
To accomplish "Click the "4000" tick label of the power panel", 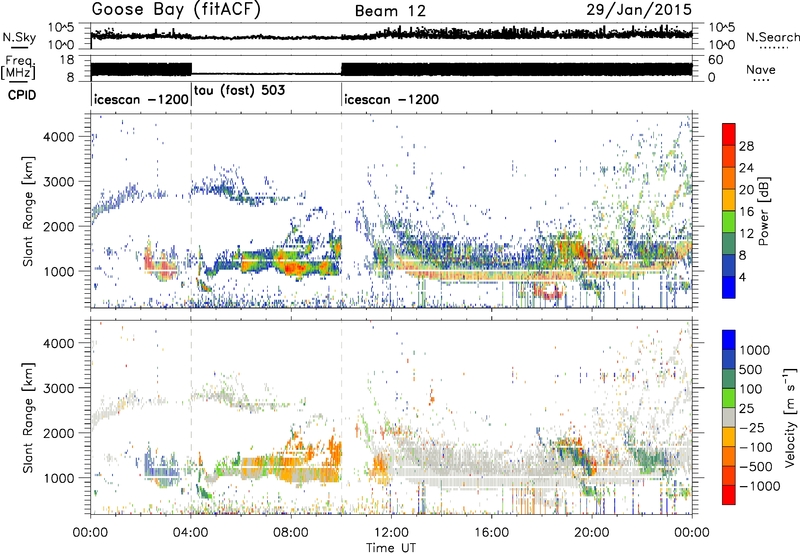I will click(x=60, y=137).
